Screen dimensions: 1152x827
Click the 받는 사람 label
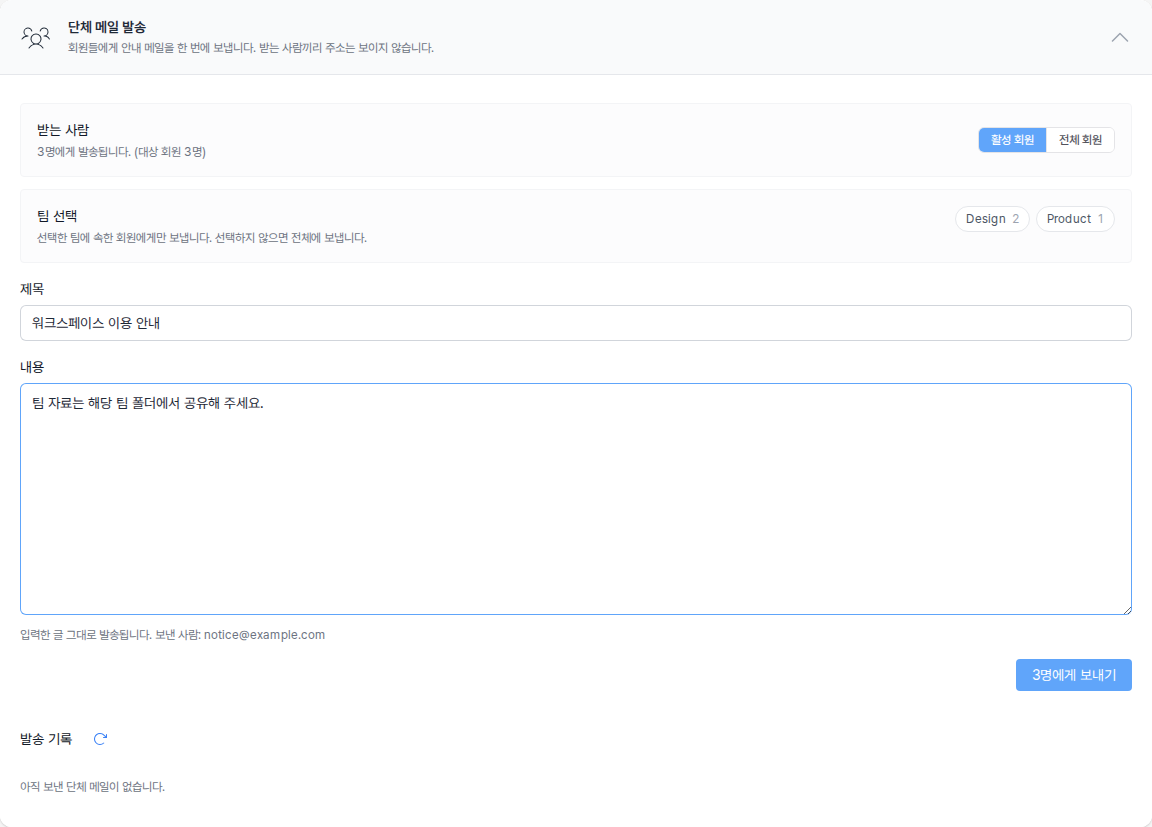click(x=63, y=130)
